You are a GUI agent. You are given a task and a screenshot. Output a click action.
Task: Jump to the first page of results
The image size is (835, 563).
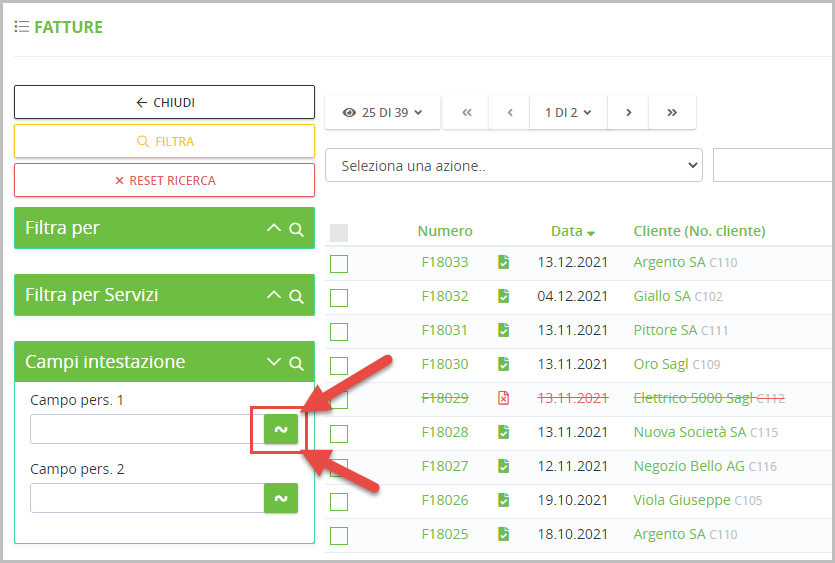click(x=466, y=113)
